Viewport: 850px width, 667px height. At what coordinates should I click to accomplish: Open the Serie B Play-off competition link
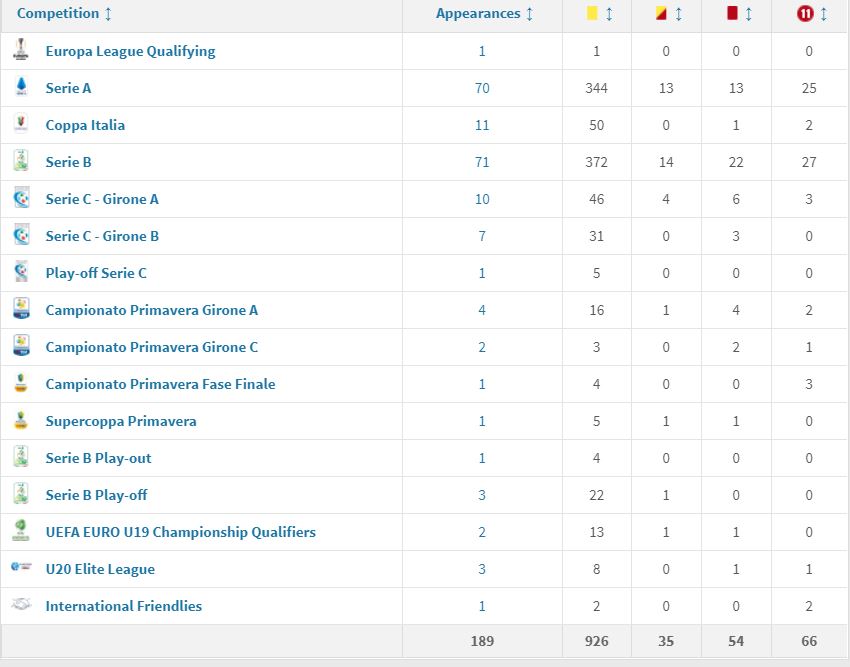pyautogui.click(x=96, y=495)
